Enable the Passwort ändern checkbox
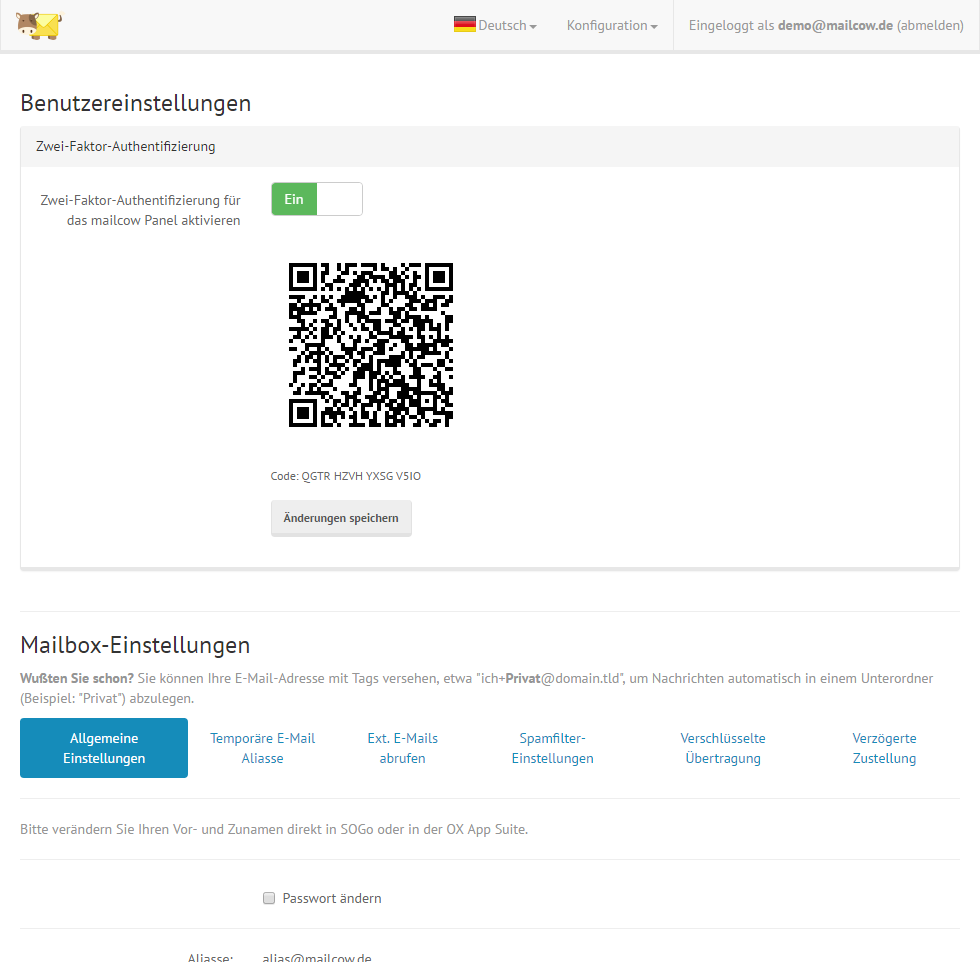The image size is (980, 962). pyautogui.click(x=268, y=898)
